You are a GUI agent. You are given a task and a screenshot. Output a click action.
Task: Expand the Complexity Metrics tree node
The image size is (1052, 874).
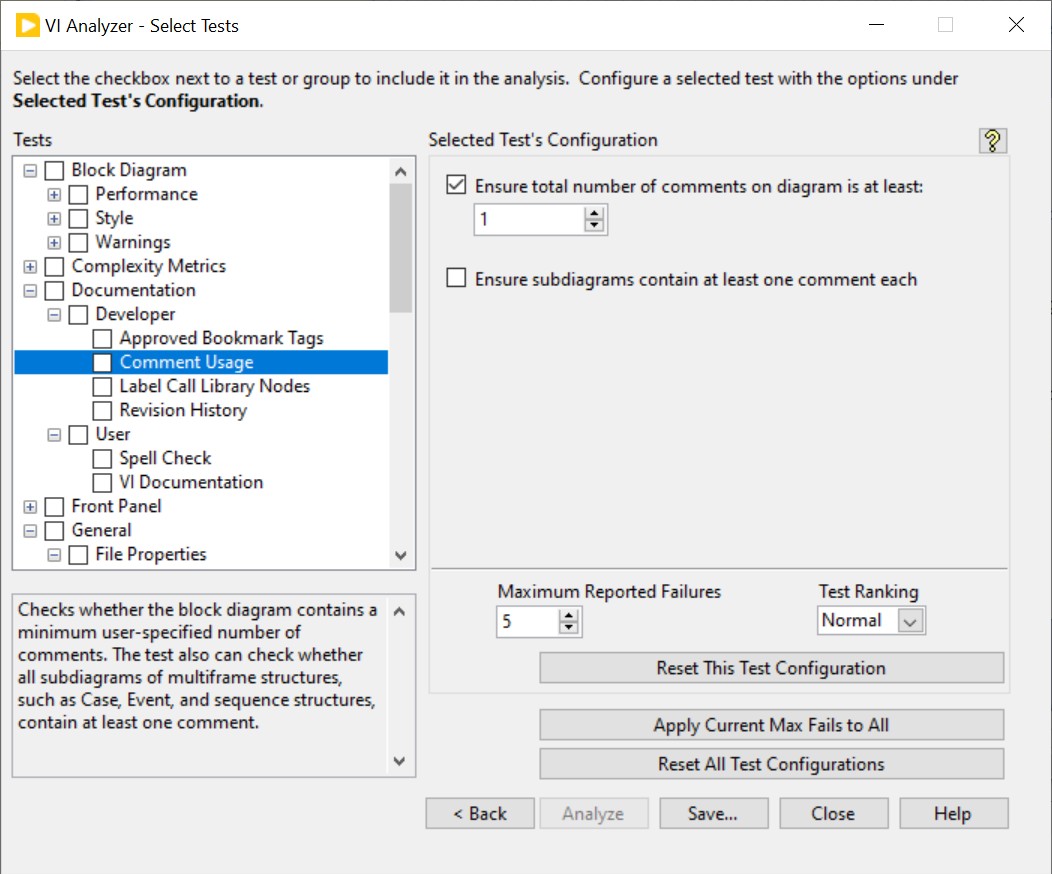click(30, 266)
